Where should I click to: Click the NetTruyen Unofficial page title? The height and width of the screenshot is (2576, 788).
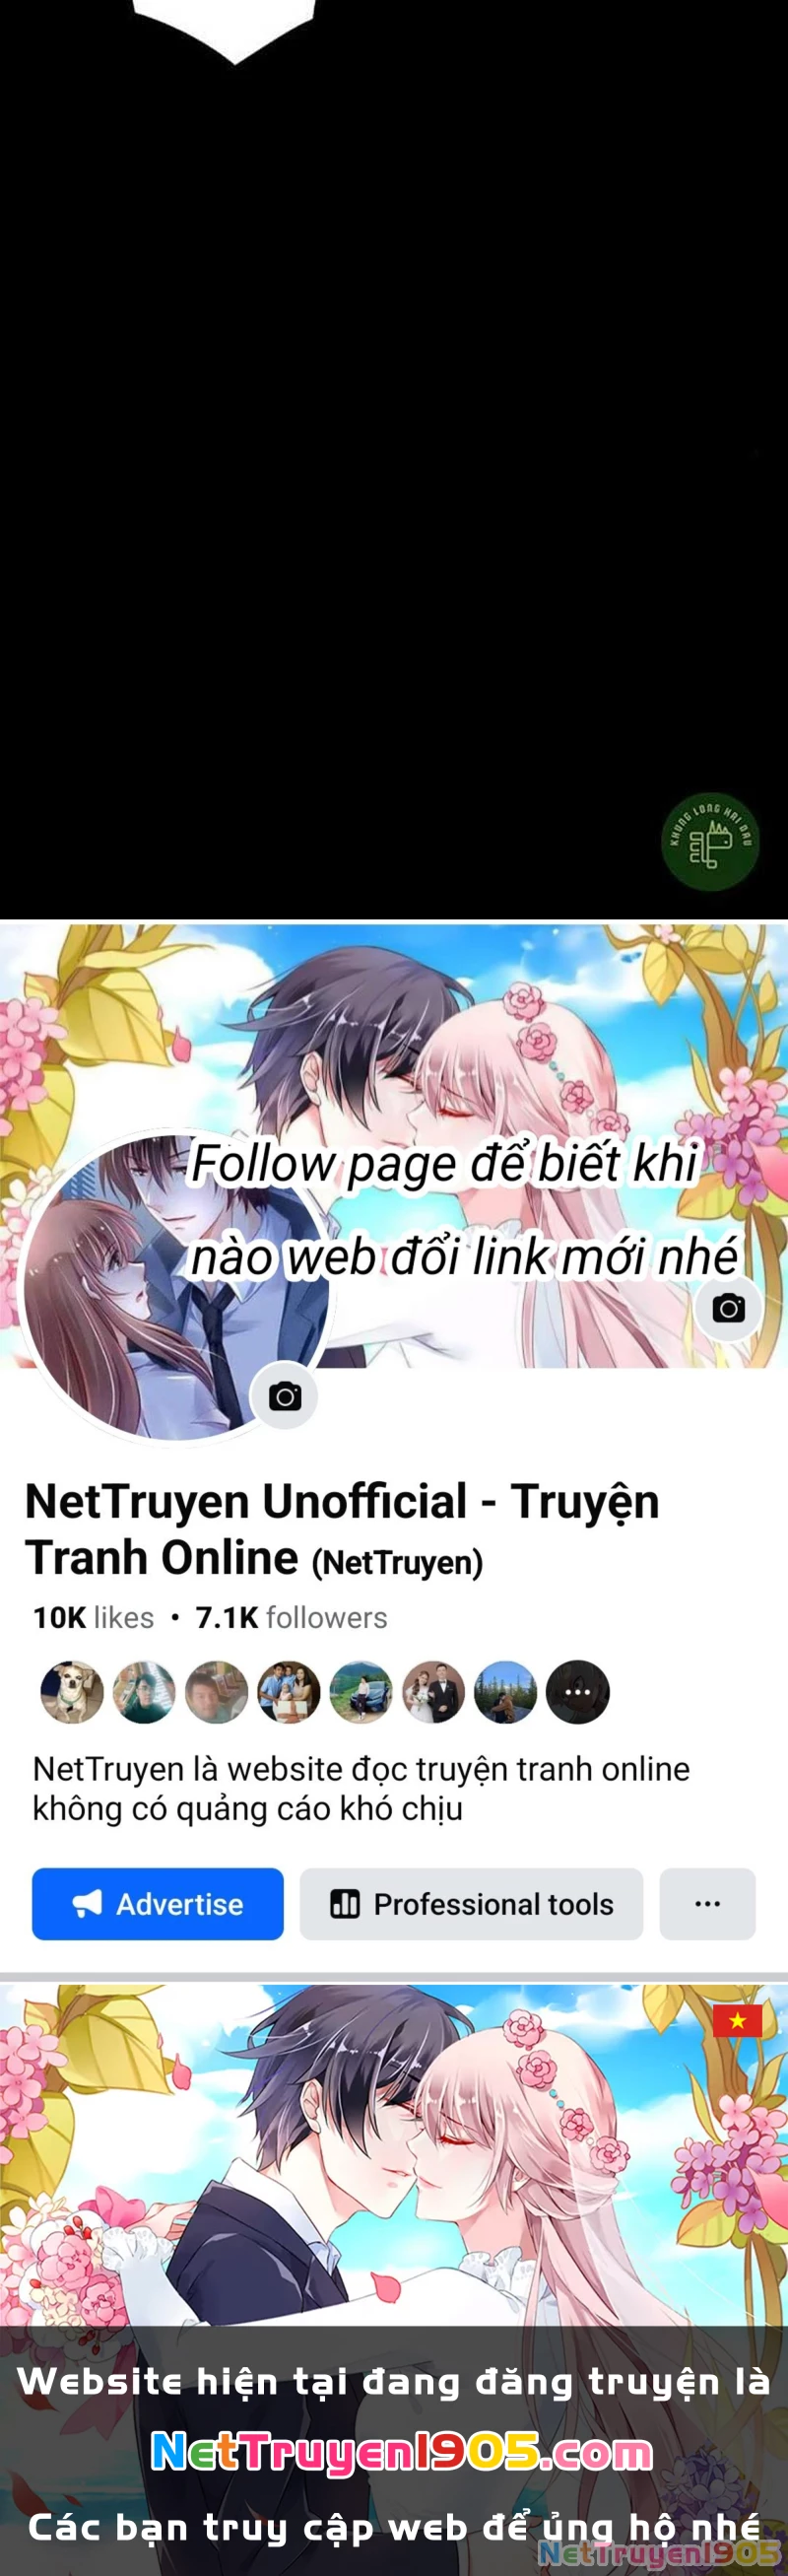[x=342, y=1529]
